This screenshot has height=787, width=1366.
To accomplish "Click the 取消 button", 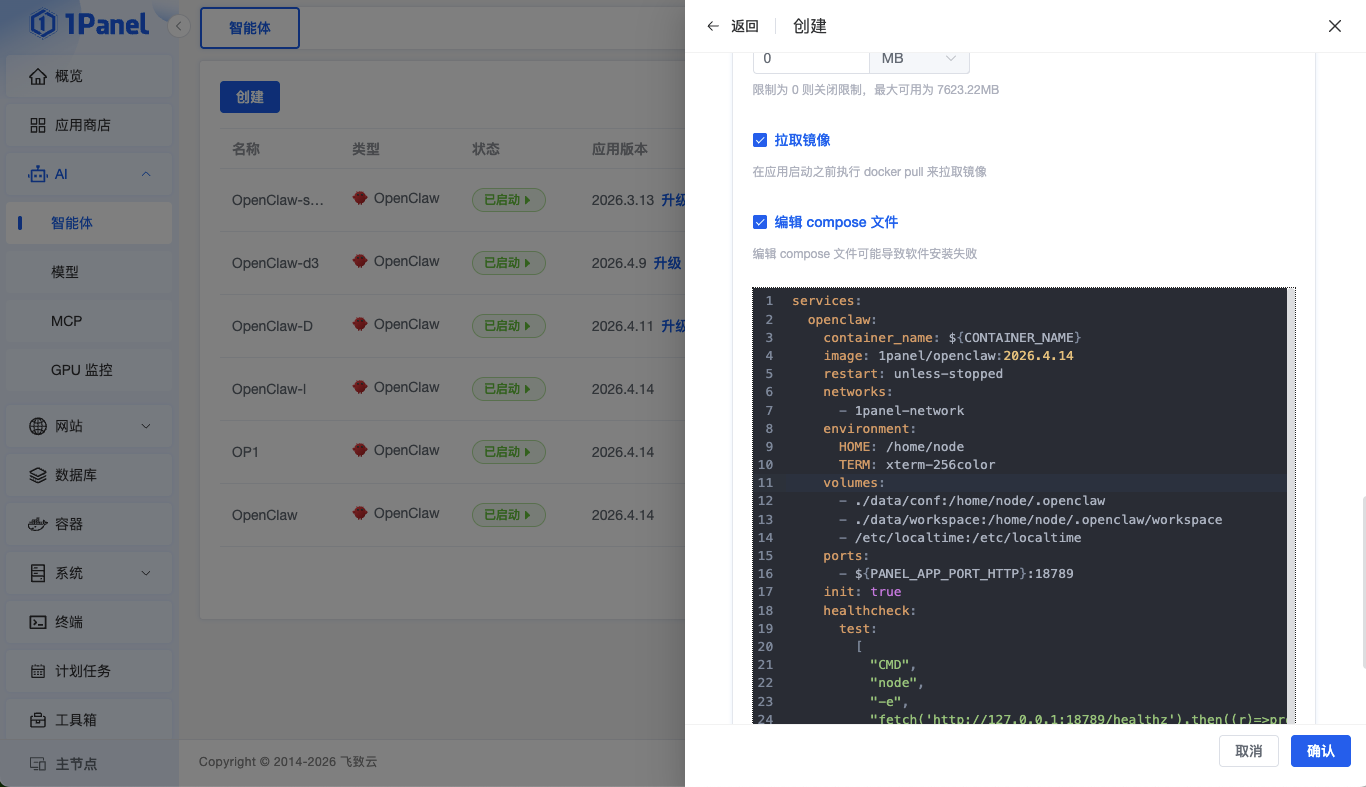I will 1248,751.
